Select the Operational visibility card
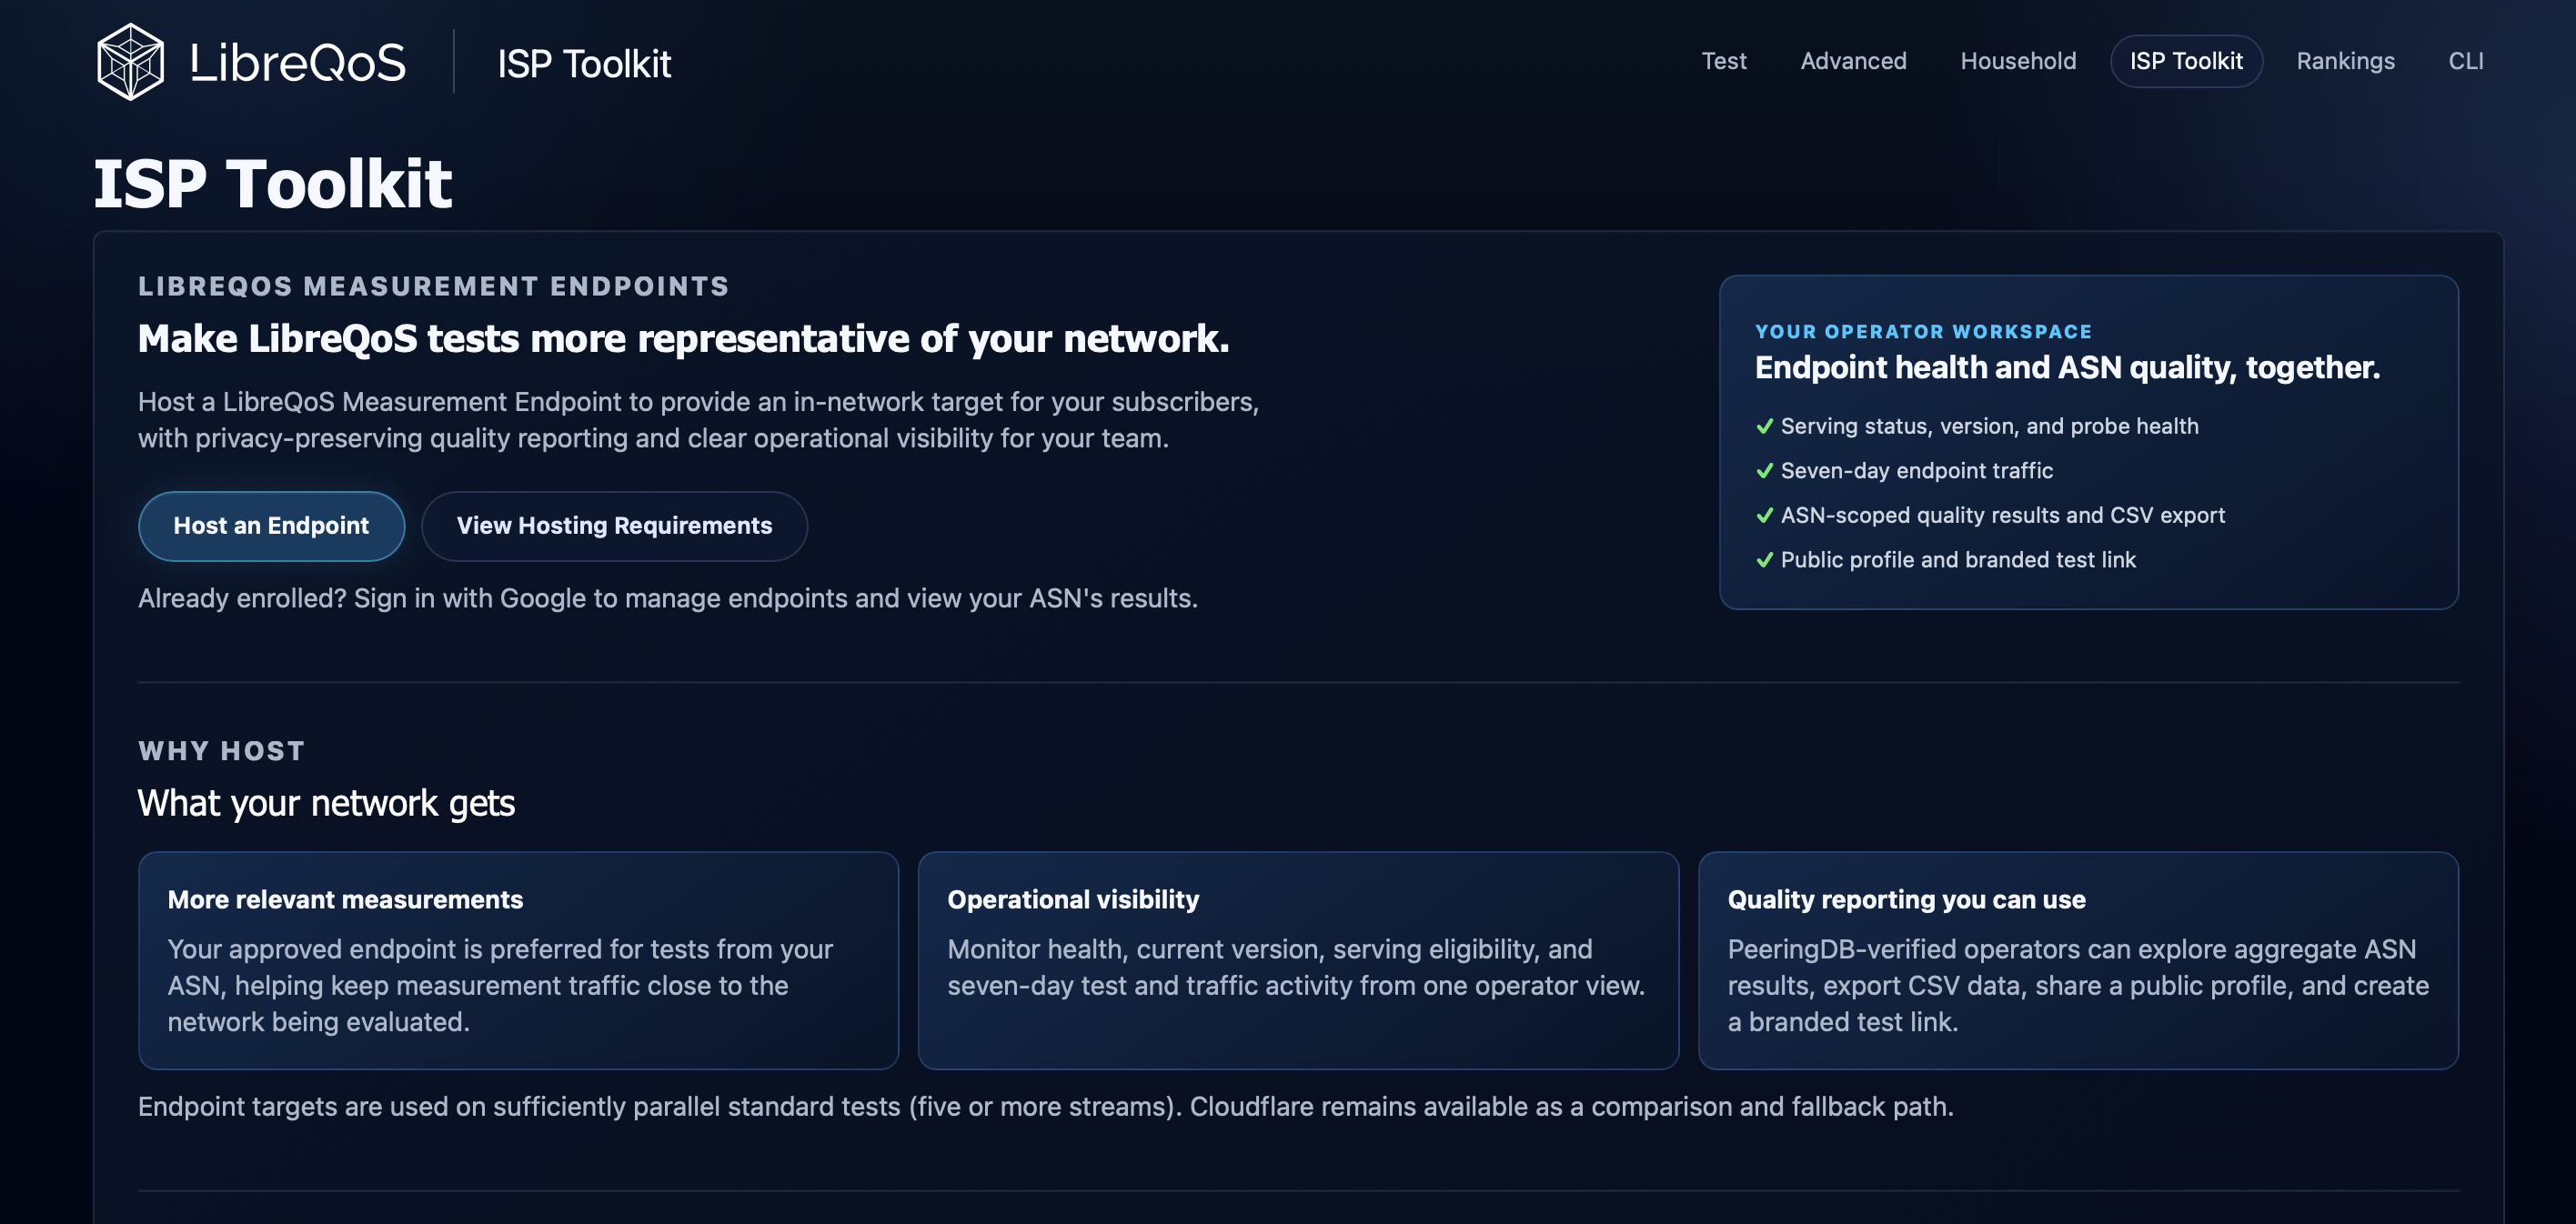 pos(1298,961)
